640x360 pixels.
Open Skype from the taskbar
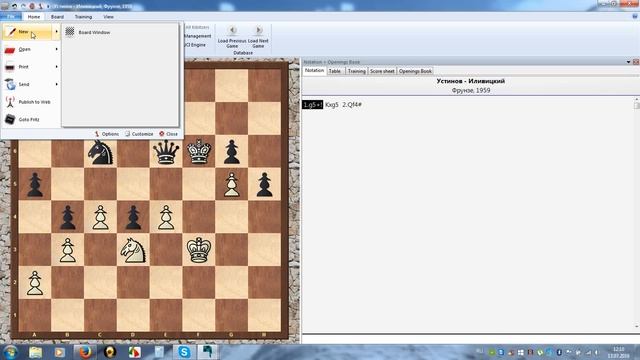184,352
